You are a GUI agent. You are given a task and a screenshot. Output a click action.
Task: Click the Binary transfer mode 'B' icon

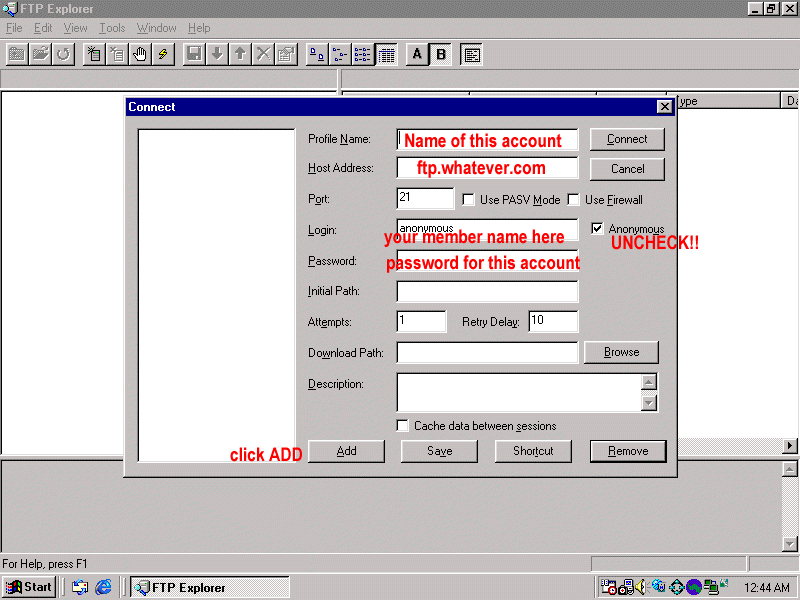point(441,54)
